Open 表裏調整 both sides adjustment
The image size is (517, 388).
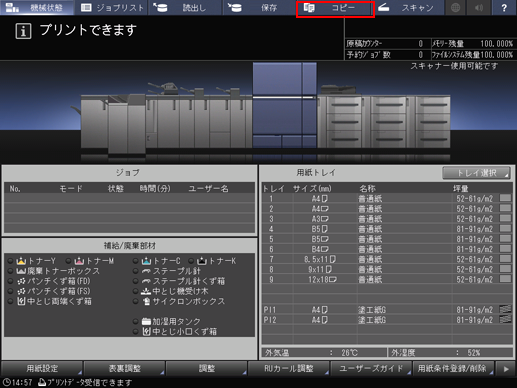pos(124,368)
